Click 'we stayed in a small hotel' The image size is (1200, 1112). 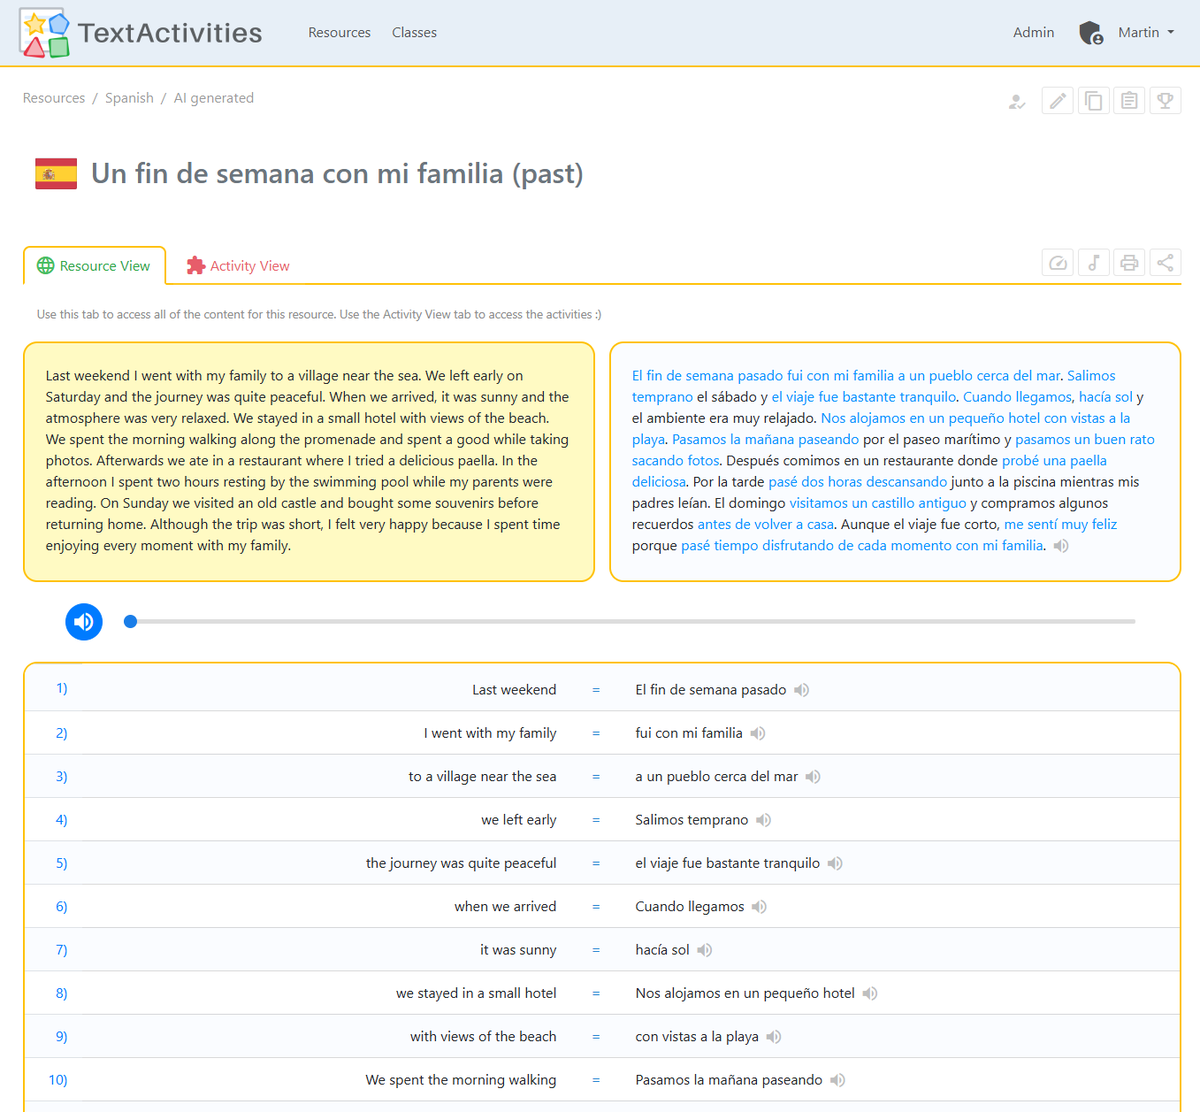click(x=476, y=993)
